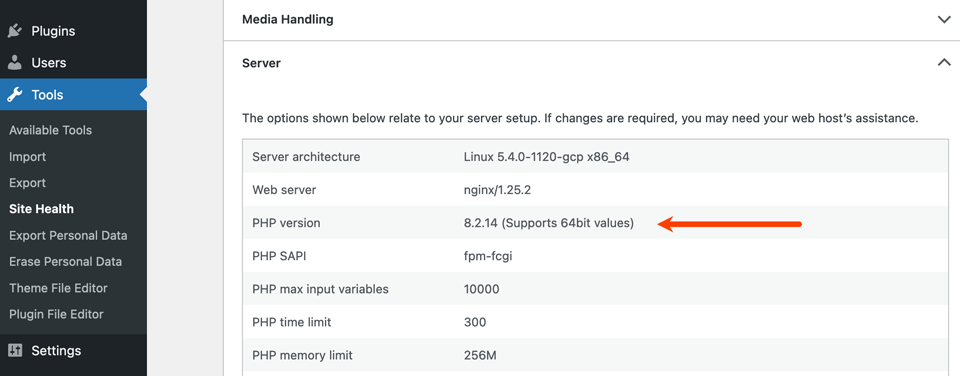Open Plugin File Editor
960x376 pixels.
(56, 314)
